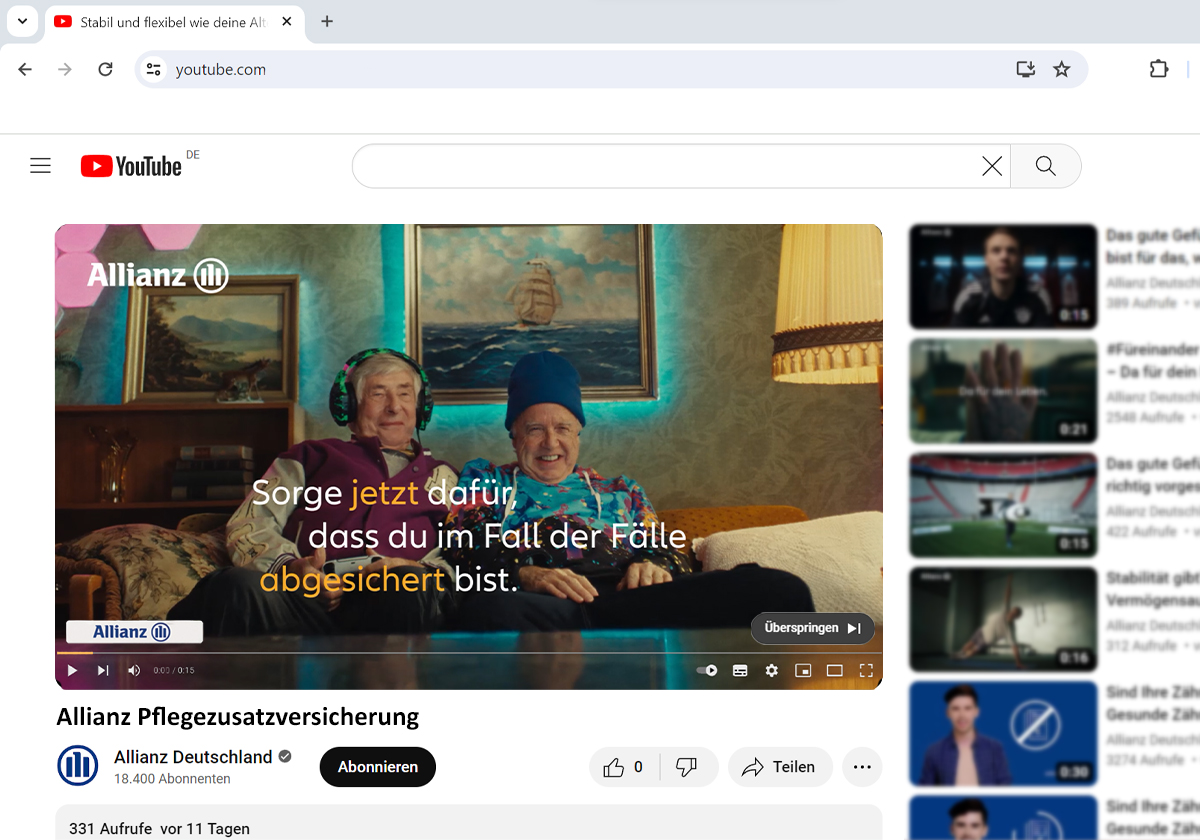
Task: Seek on the video progress bar
Action: click(468, 653)
